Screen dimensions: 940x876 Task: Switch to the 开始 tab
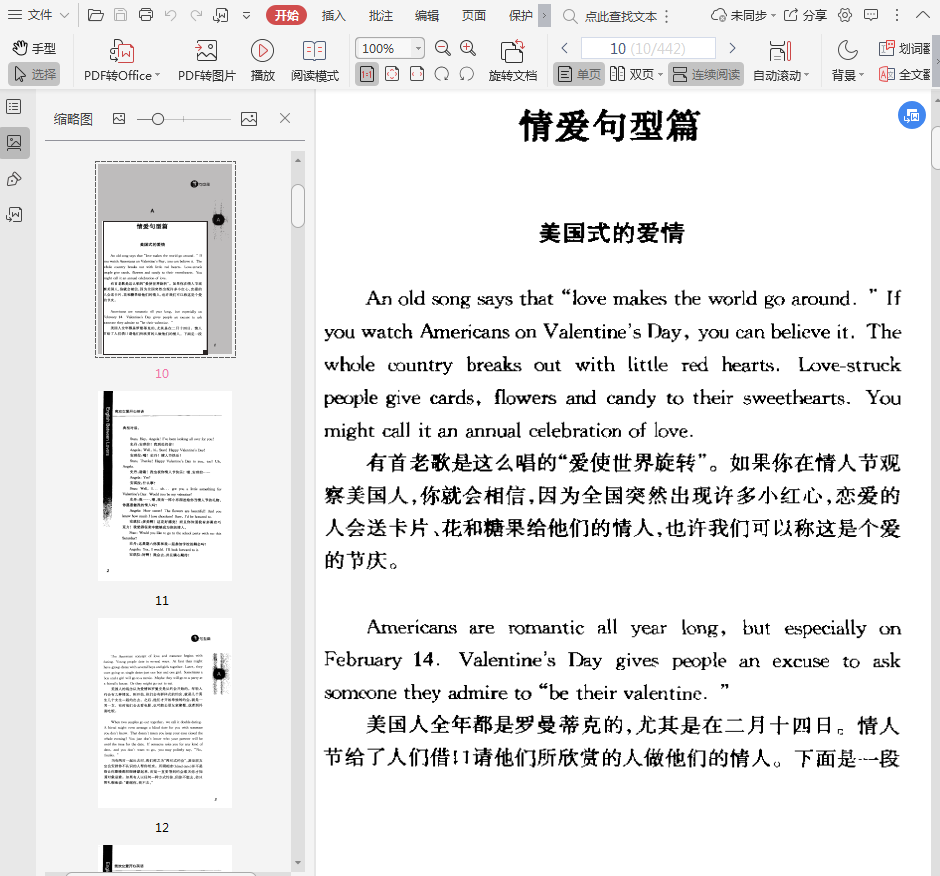click(x=287, y=16)
